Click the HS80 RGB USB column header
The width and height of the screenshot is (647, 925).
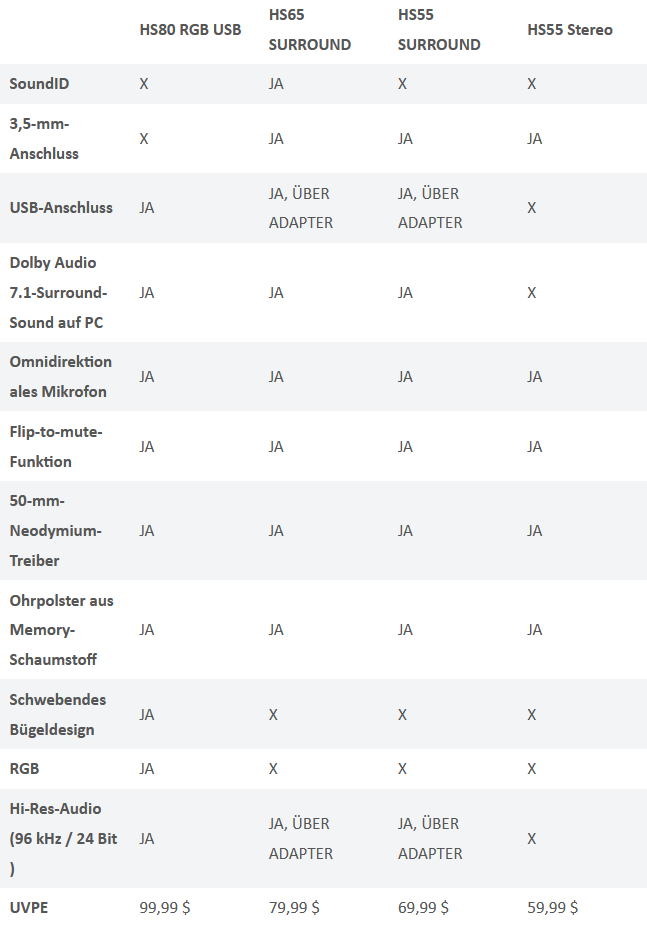(x=190, y=29)
